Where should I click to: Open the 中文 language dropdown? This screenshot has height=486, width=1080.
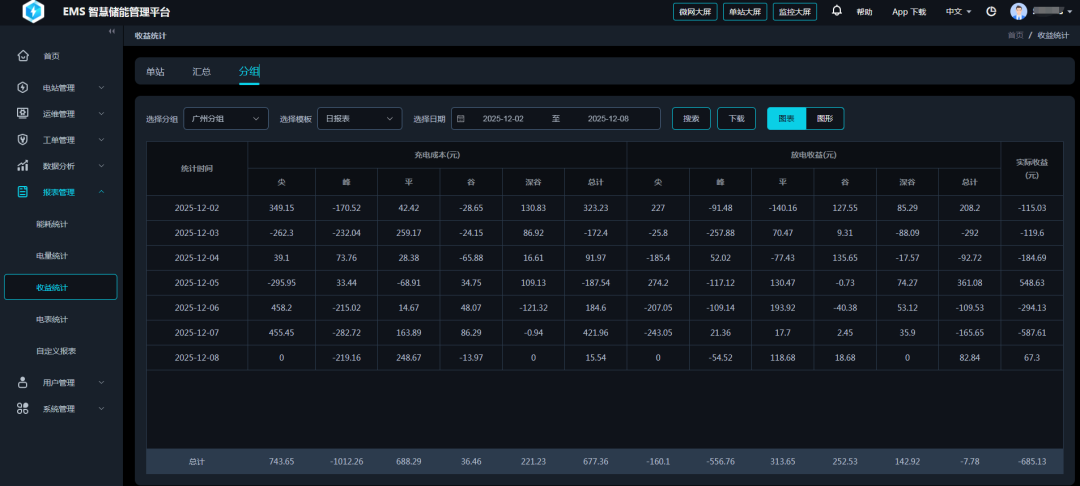(x=958, y=12)
